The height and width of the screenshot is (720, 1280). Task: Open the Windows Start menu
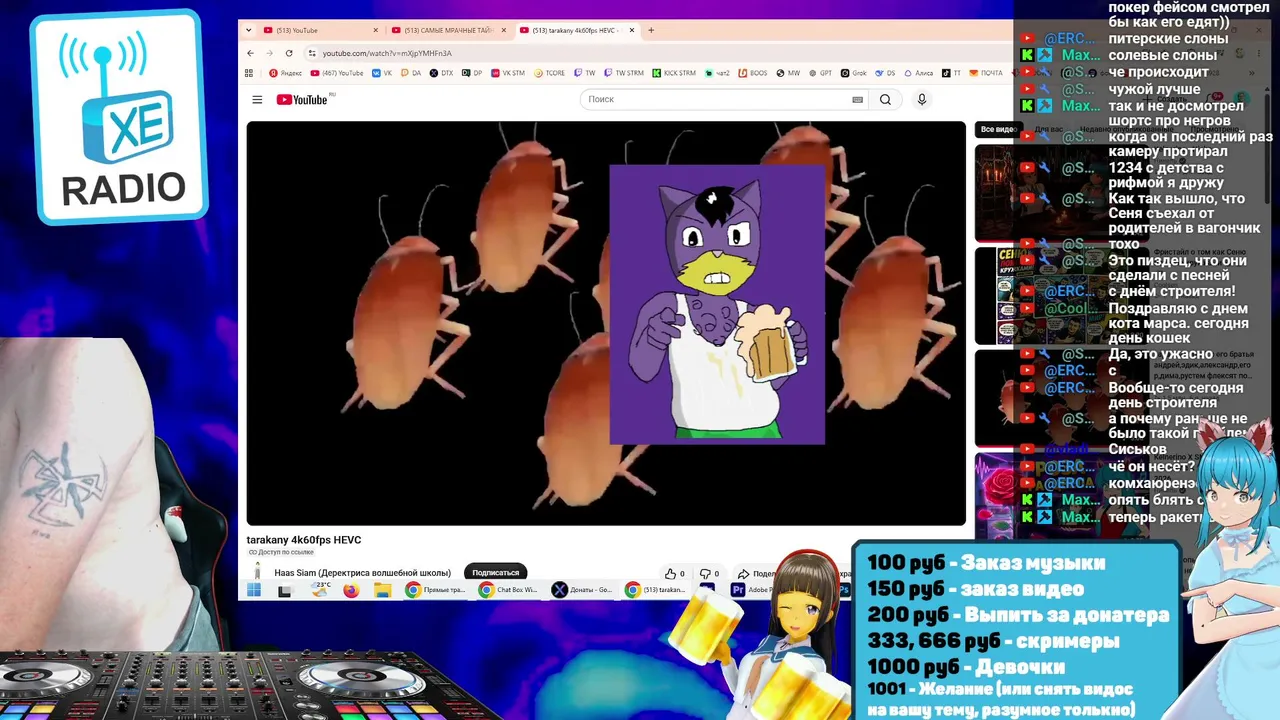pos(254,590)
